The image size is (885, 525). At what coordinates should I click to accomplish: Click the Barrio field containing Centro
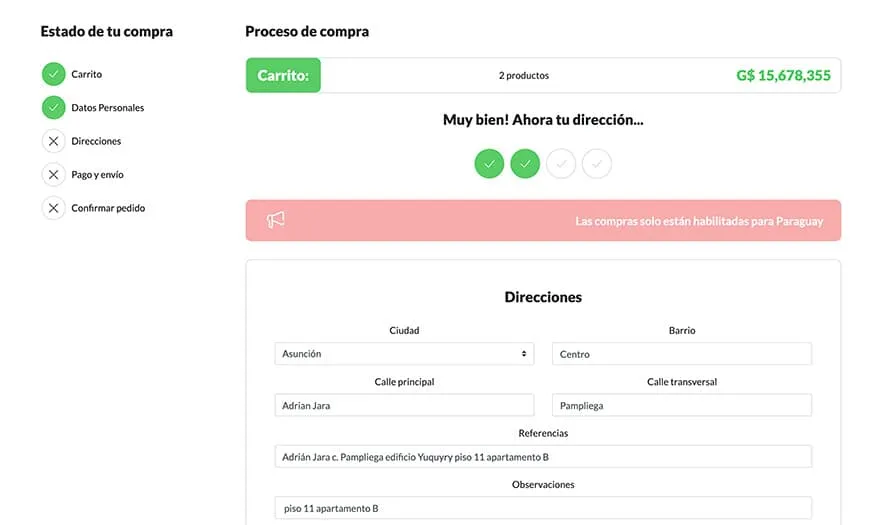[681, 354]
